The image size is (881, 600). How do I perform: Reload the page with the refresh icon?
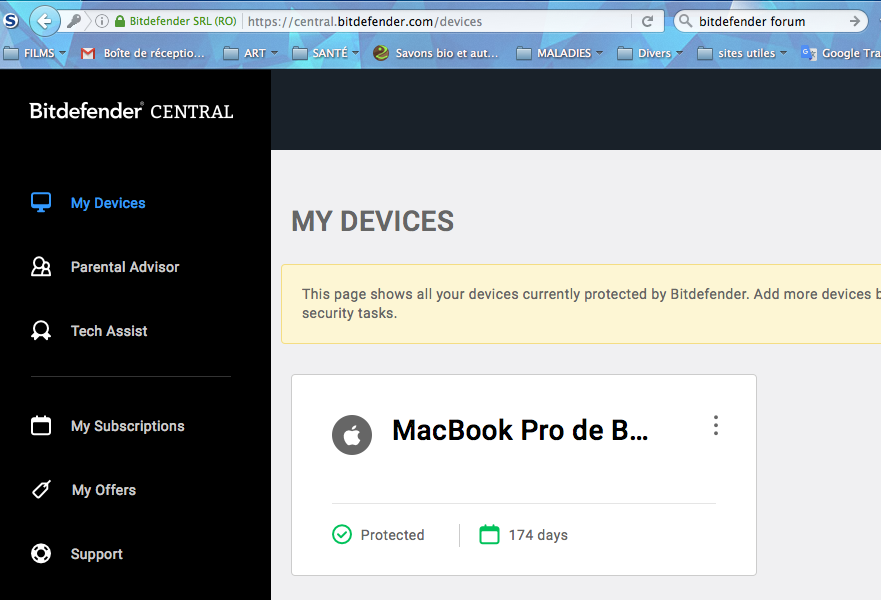(x=647, y=21)
